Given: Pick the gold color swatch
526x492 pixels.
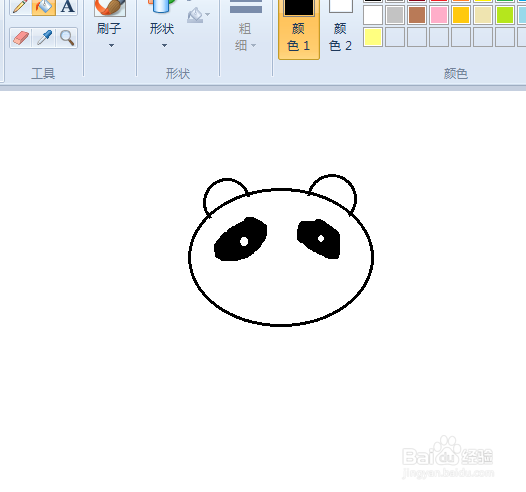Looking at the screenshot, I should [461, 15].
